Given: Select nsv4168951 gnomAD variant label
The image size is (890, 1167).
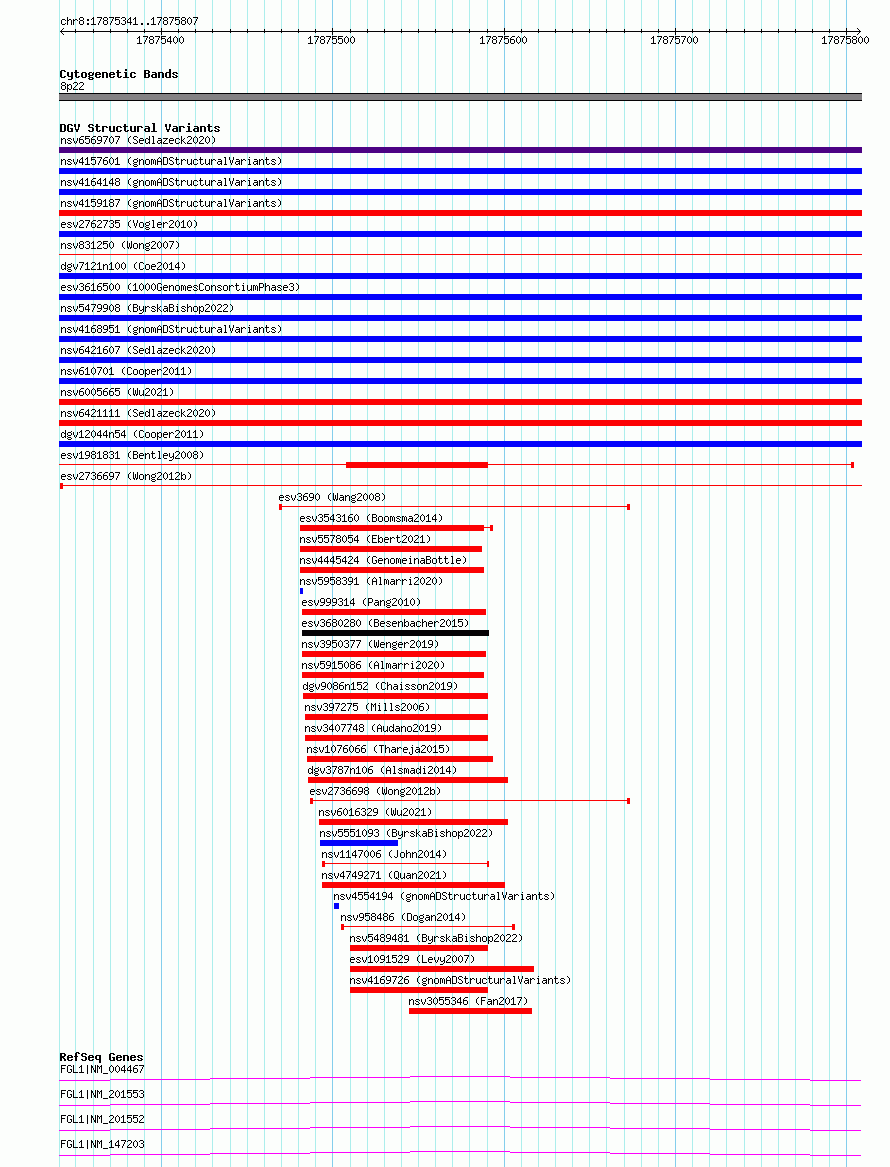Looking at the screenshot, I should tap(171, 328).
